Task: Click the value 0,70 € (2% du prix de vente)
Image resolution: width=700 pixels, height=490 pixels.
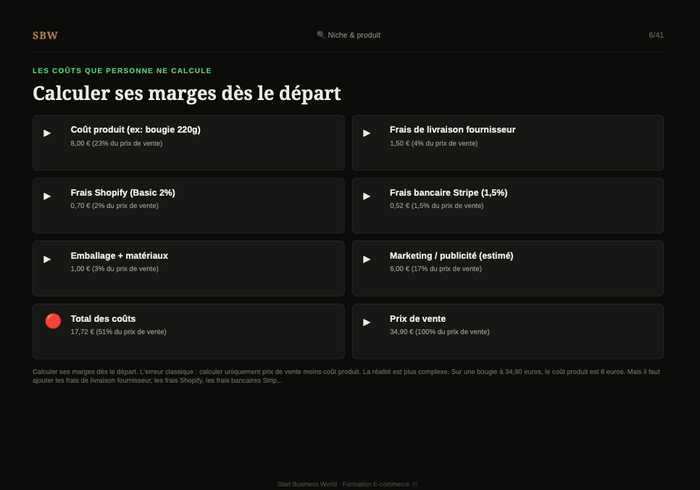Action: [x=114, y=206]
